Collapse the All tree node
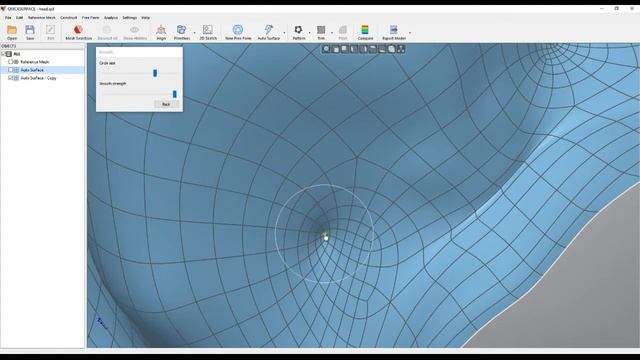640x360 pixels. (x=3, y=54)
